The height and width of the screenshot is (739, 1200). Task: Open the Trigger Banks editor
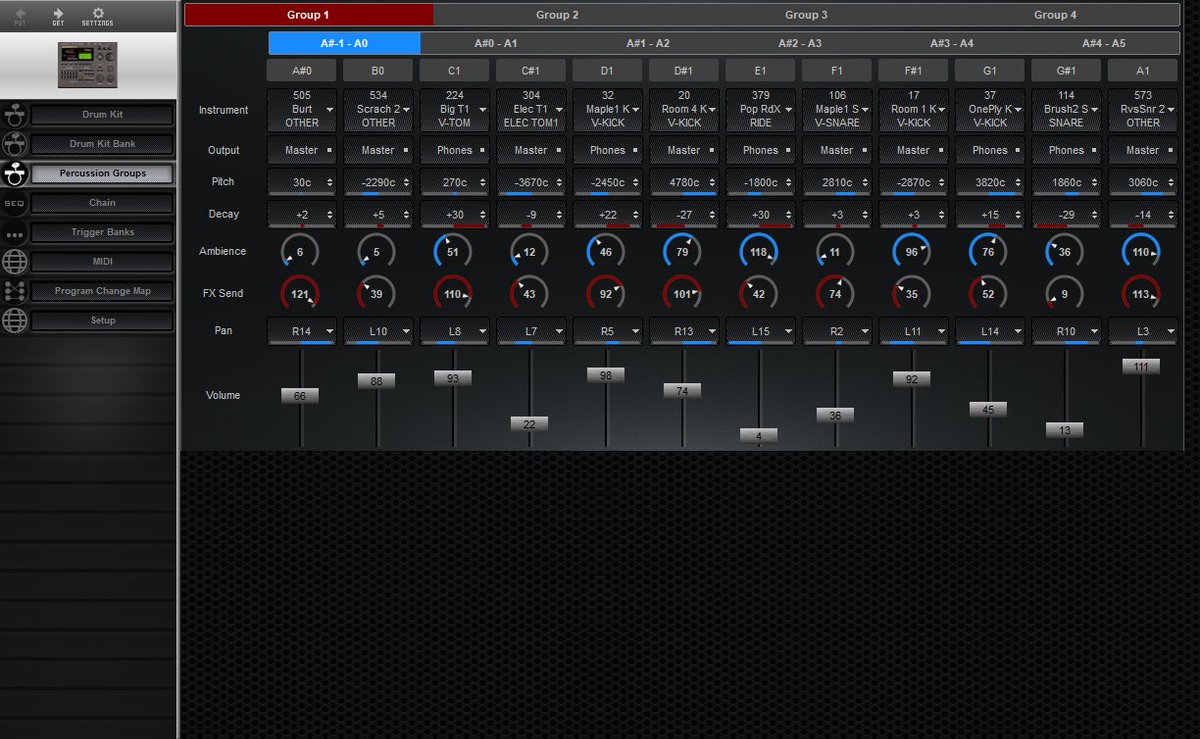(x=102, y=232)
